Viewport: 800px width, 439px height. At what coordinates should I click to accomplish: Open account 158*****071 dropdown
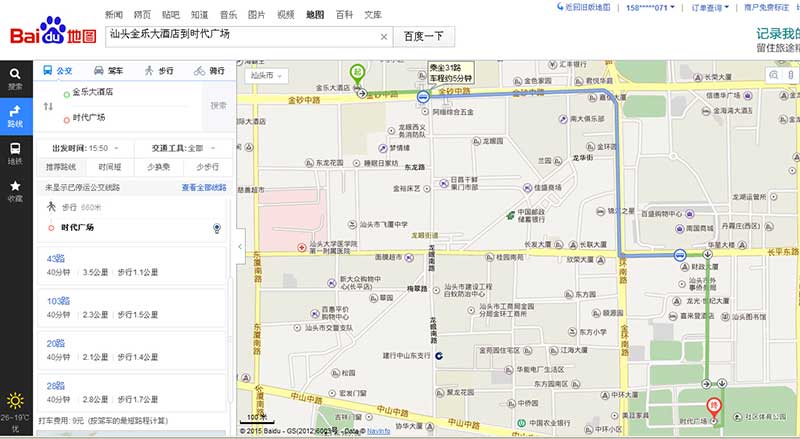[x=650, y=8]
